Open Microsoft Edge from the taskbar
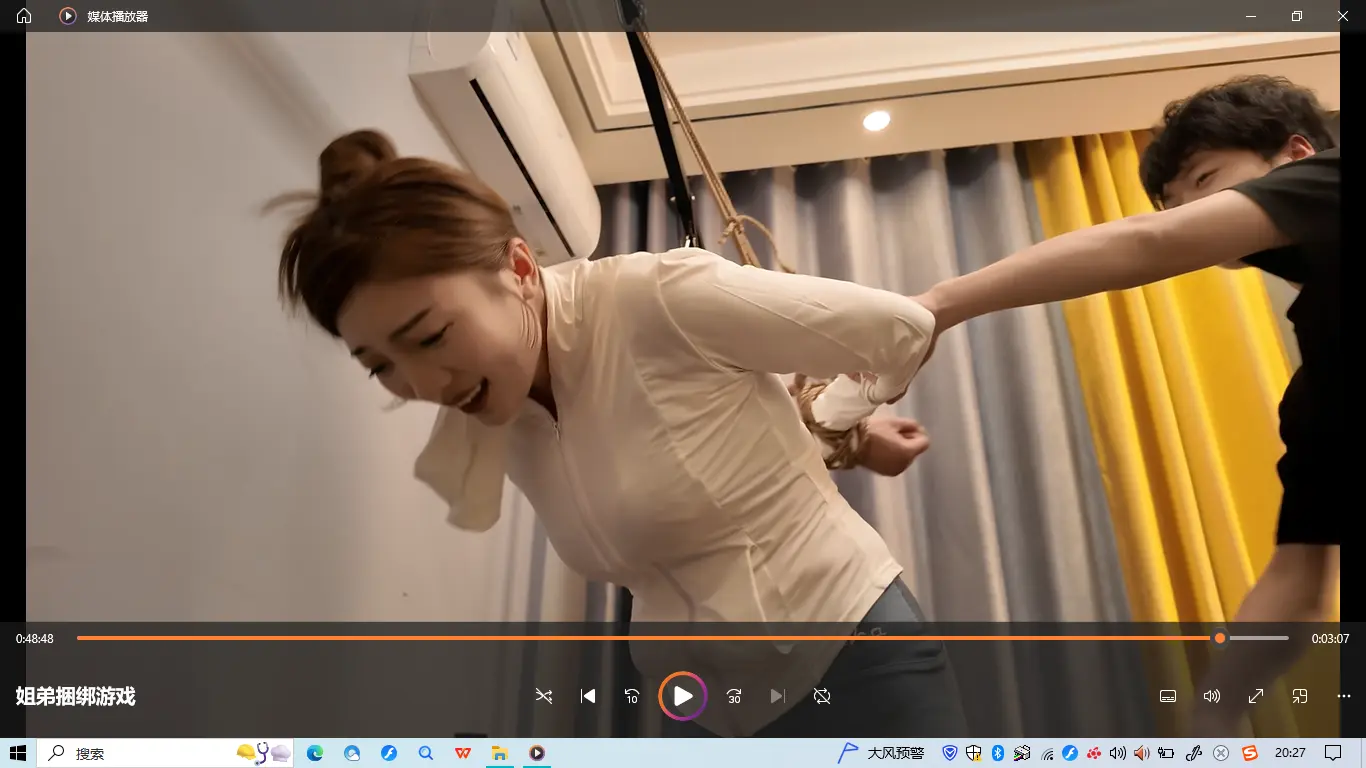The height and width of the screenshot is (768, 1366). 315,753
